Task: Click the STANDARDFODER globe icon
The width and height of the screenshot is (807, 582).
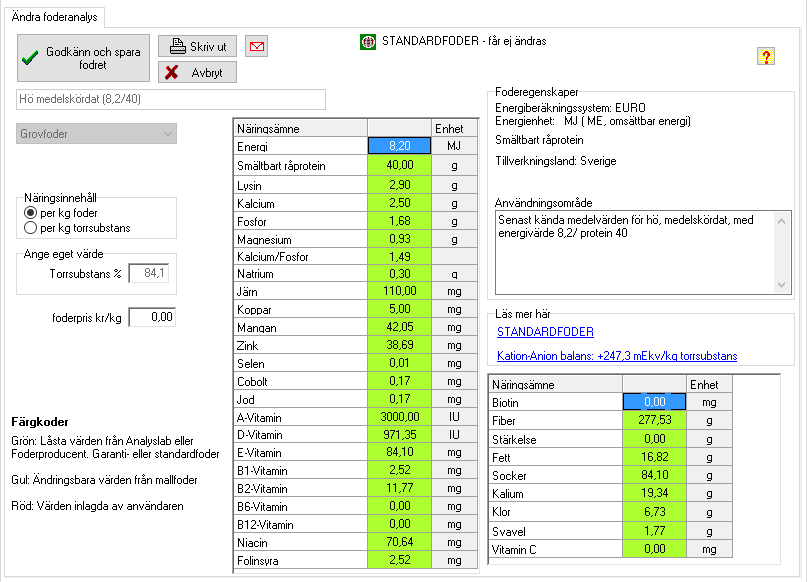Action: click(x=368, y=42)
